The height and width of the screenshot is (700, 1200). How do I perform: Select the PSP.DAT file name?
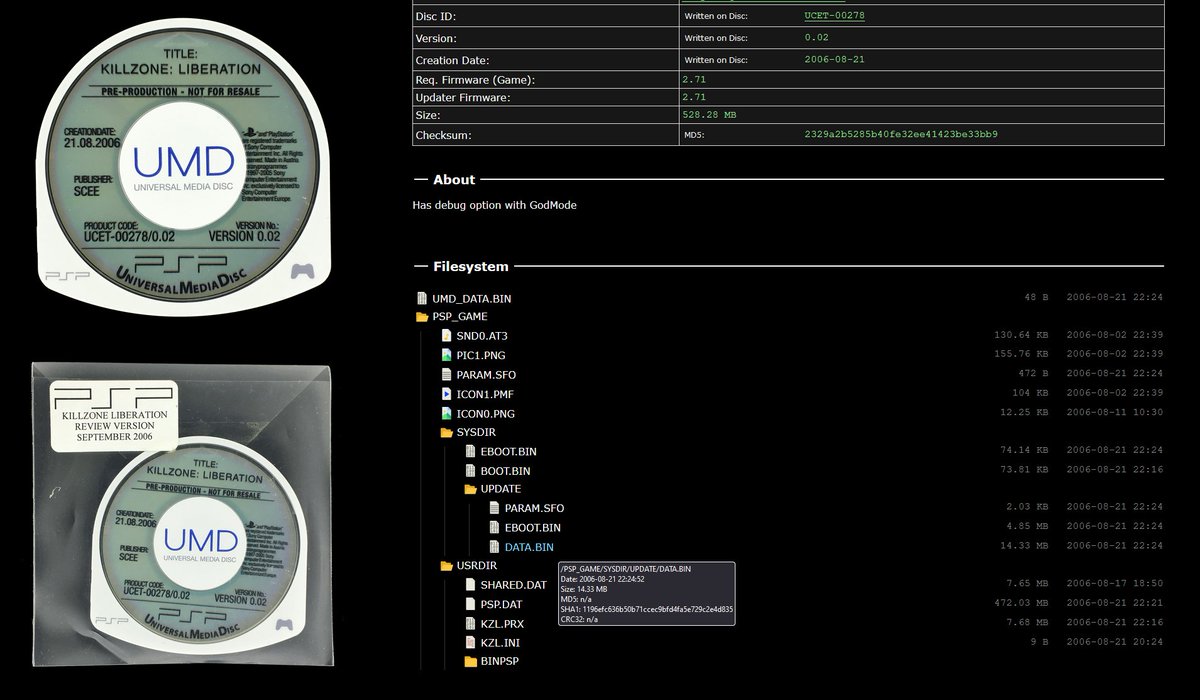click(502, 604)
